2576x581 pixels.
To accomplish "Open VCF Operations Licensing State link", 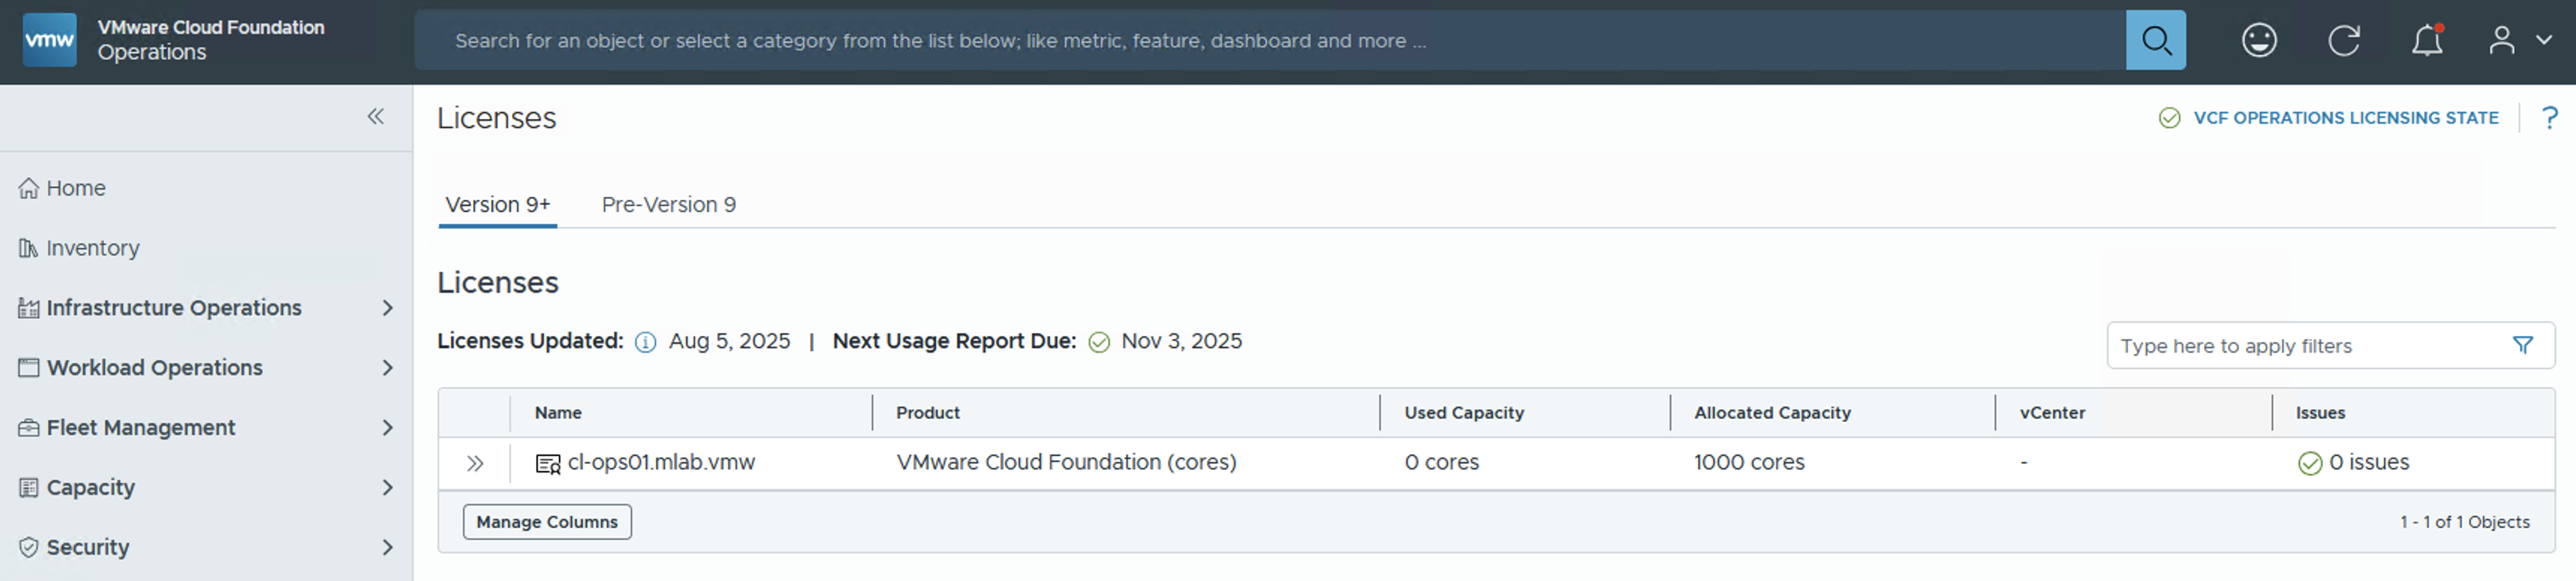I will [2344, 118].
